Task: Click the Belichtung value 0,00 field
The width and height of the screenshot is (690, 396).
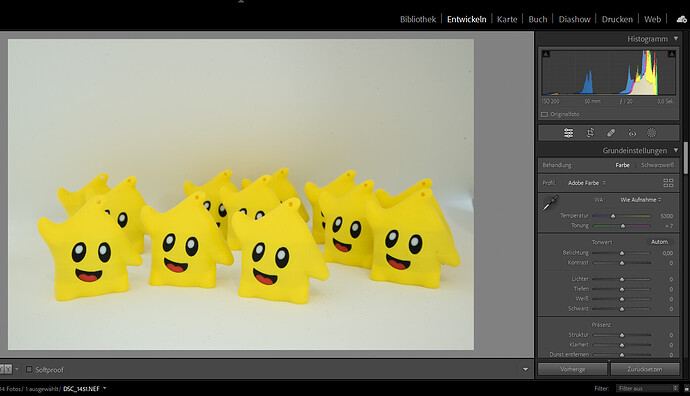Action: tap(668, 253)
